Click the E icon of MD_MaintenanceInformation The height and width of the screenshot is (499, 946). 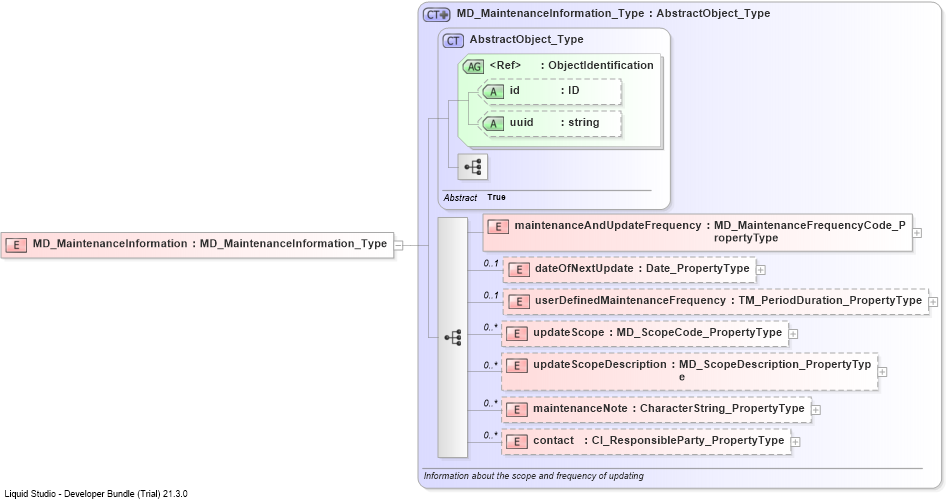(x=16, y=245)
